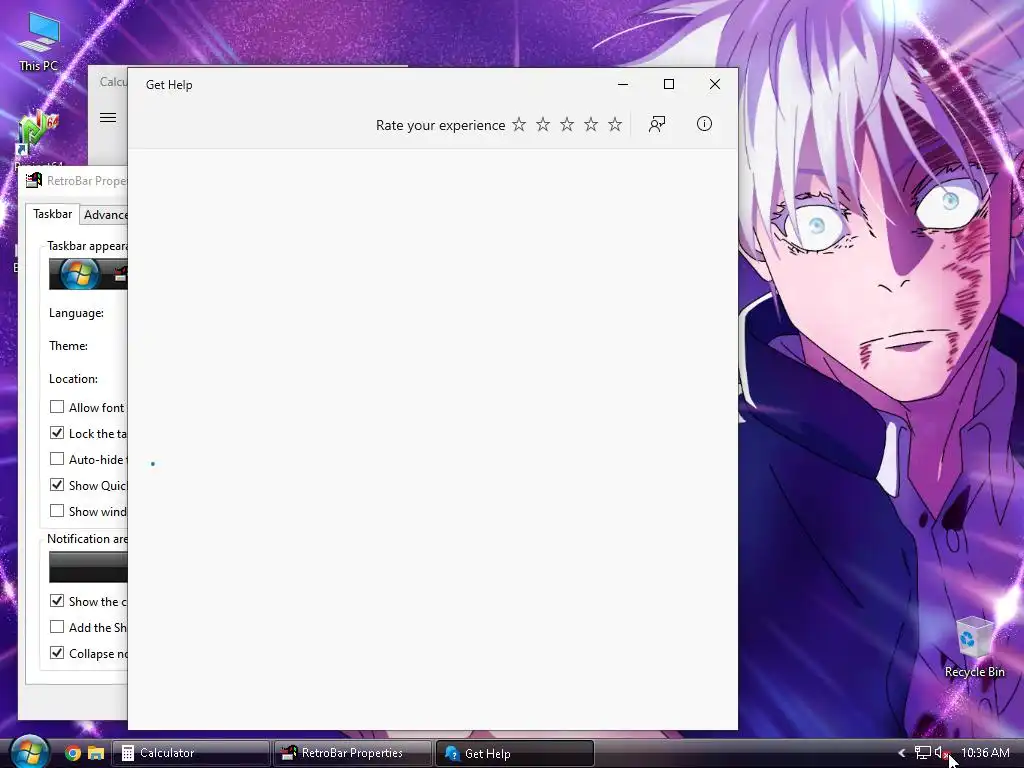Screen dimensions: 1024x768
Task: Switch to Get Help taskbar button
Action: (515, 753)
